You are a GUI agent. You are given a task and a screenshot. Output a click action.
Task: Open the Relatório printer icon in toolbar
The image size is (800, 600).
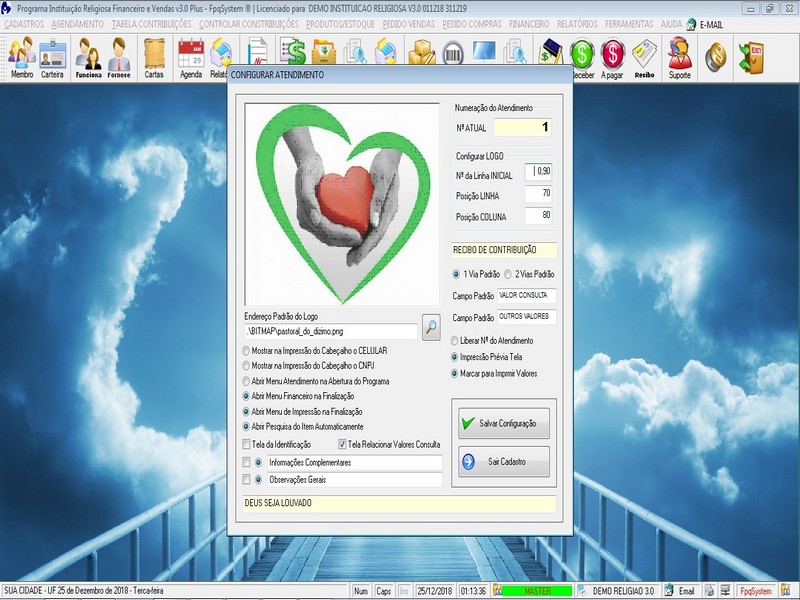[219, 58]
